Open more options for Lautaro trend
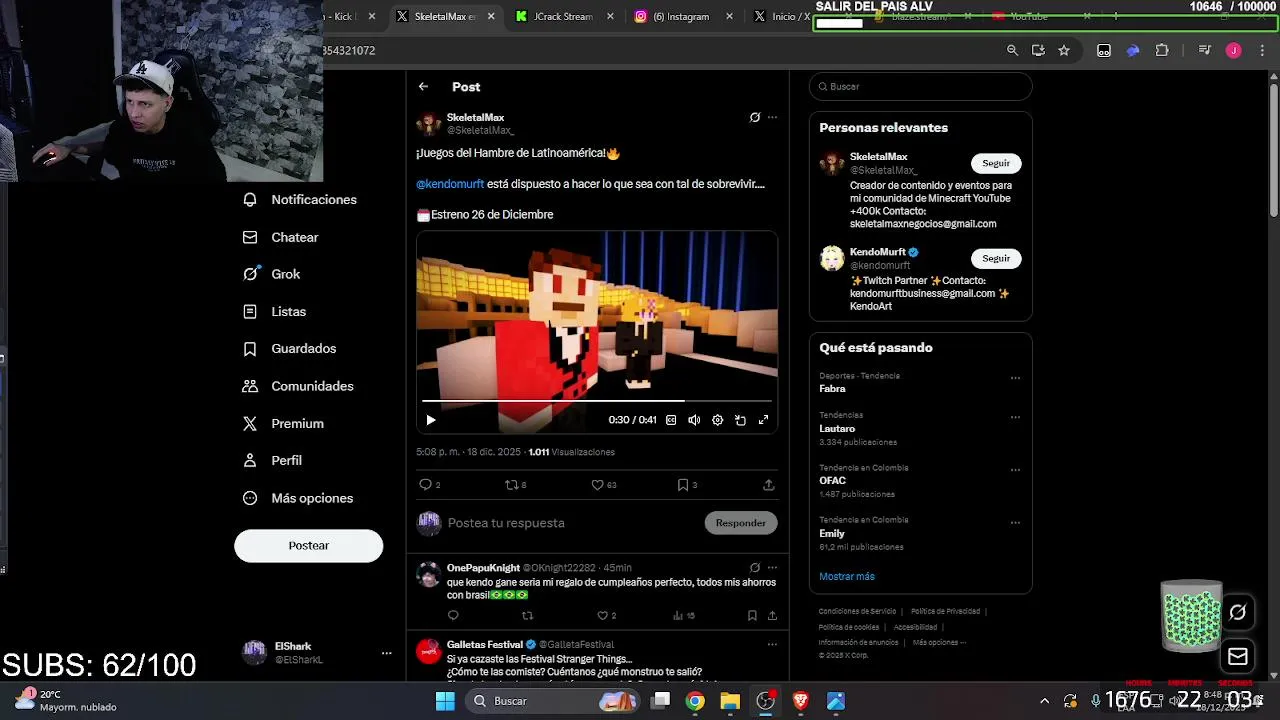 1015,417
